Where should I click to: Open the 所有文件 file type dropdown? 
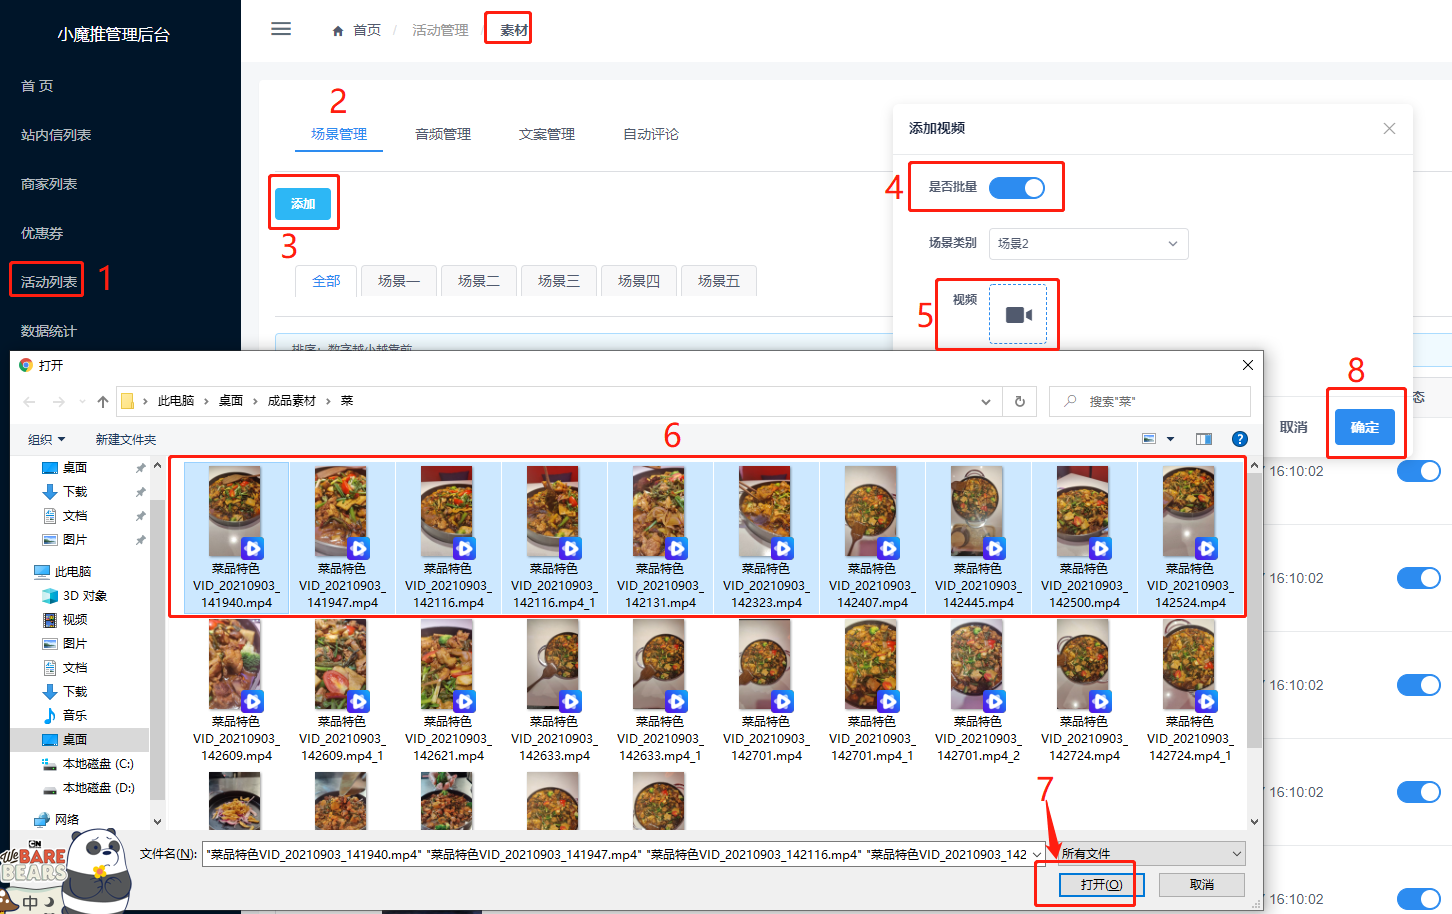click(1151, 854)
